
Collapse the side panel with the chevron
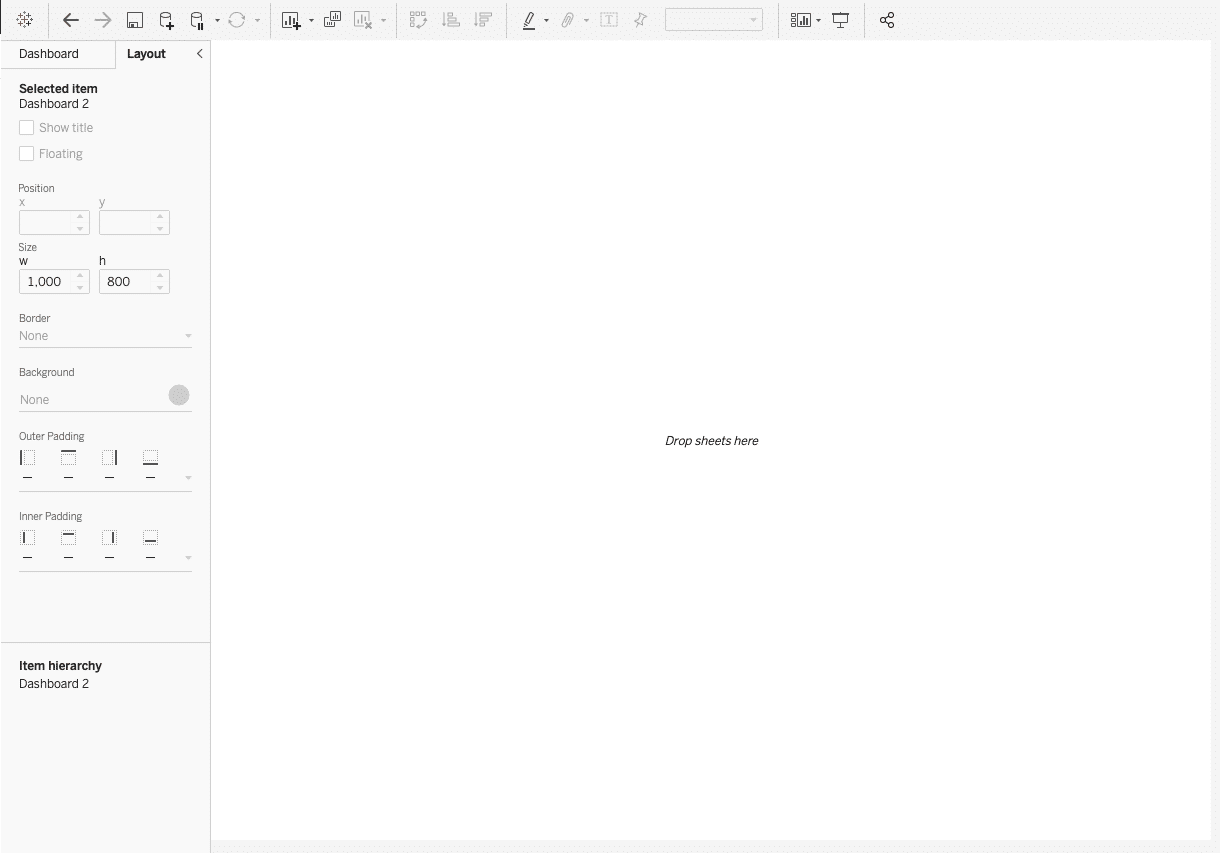tap(199, 54)
